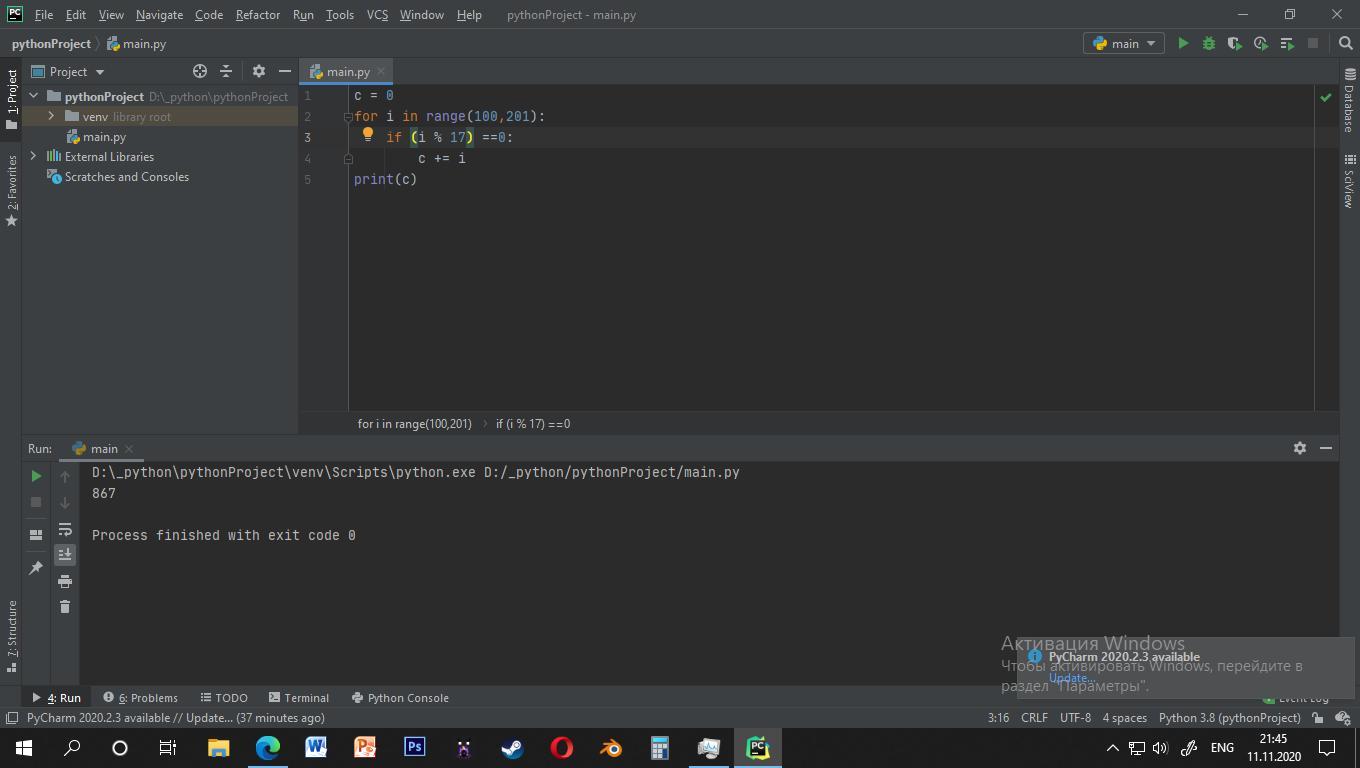
Task: Open Search Everywhere magnifier icon
Action: click(x=1346, y=43)
